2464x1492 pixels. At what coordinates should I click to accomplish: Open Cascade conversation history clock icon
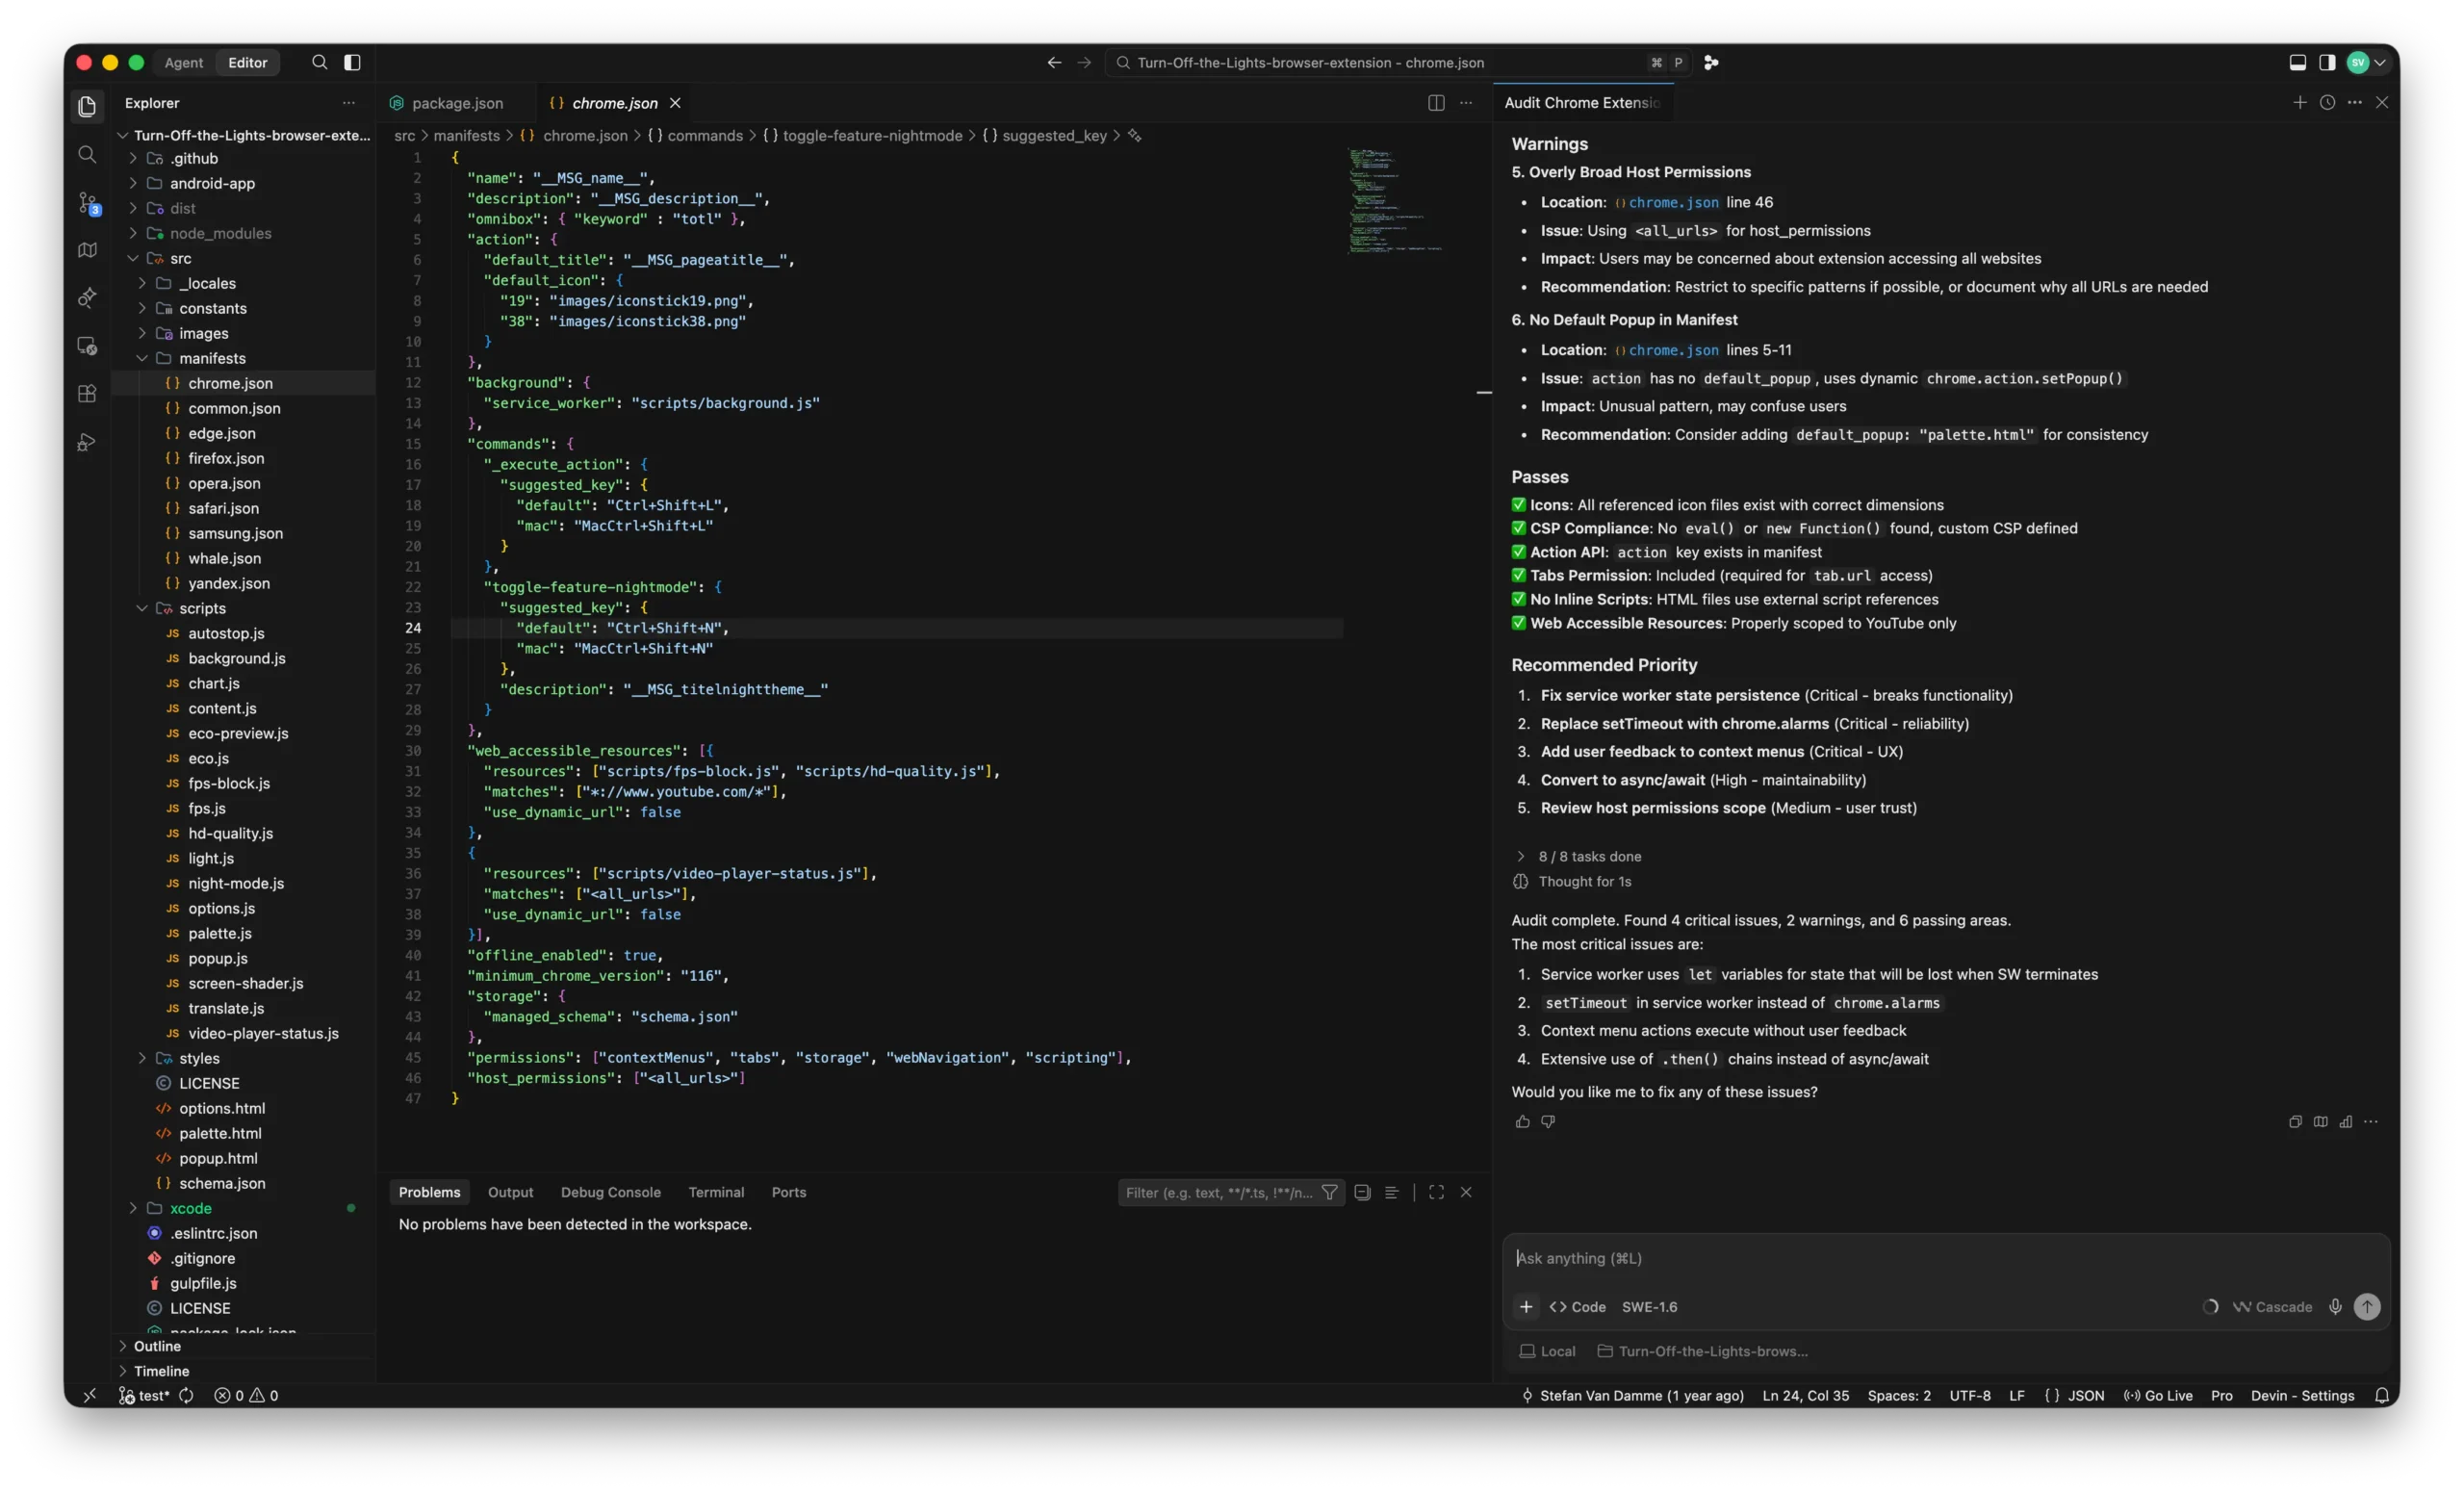point(2327,103)
